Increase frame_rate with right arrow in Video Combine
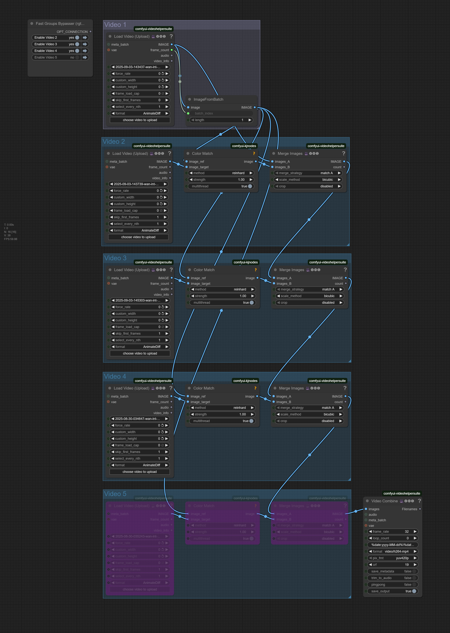Image resolution: width=450 pixels, height=633 pixels. click(x=415, y=532)
